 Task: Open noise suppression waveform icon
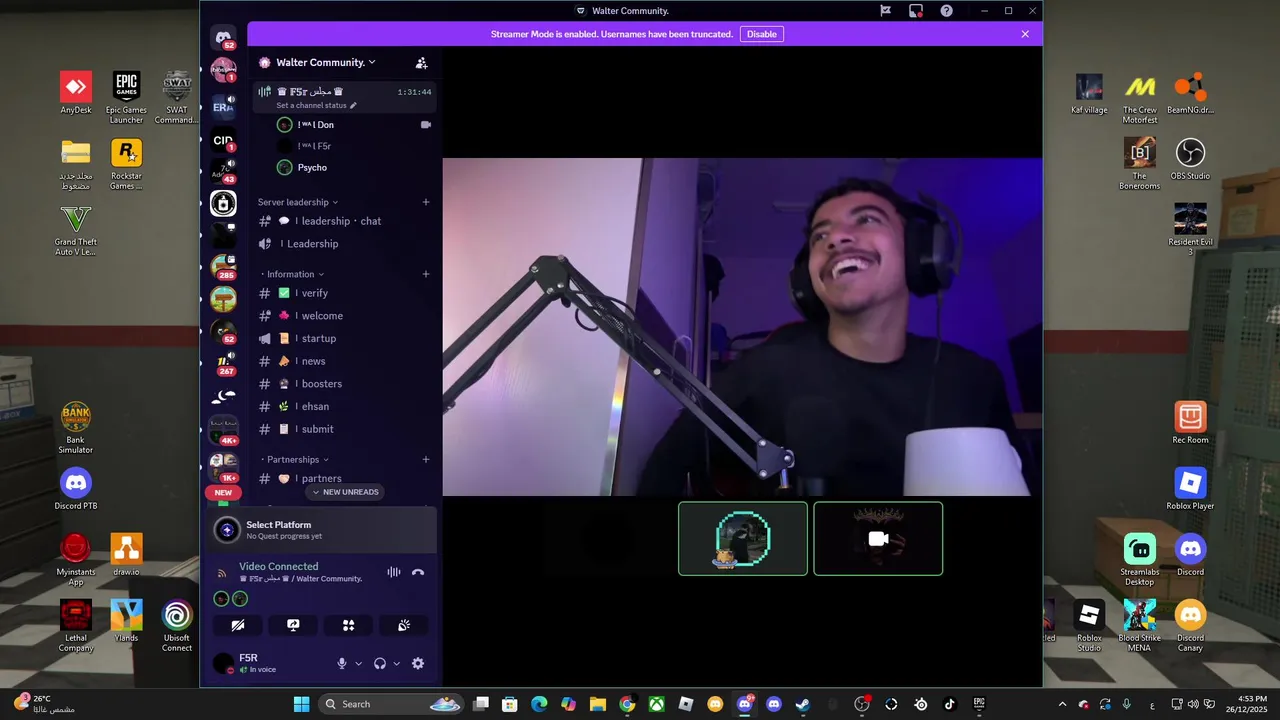[x=394, y=572]
